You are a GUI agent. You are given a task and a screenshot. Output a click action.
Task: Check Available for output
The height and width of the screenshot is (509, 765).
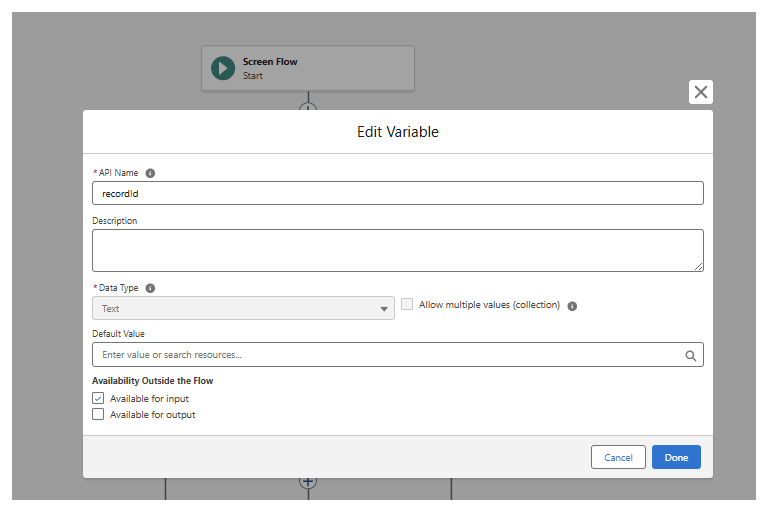point(98,414)
